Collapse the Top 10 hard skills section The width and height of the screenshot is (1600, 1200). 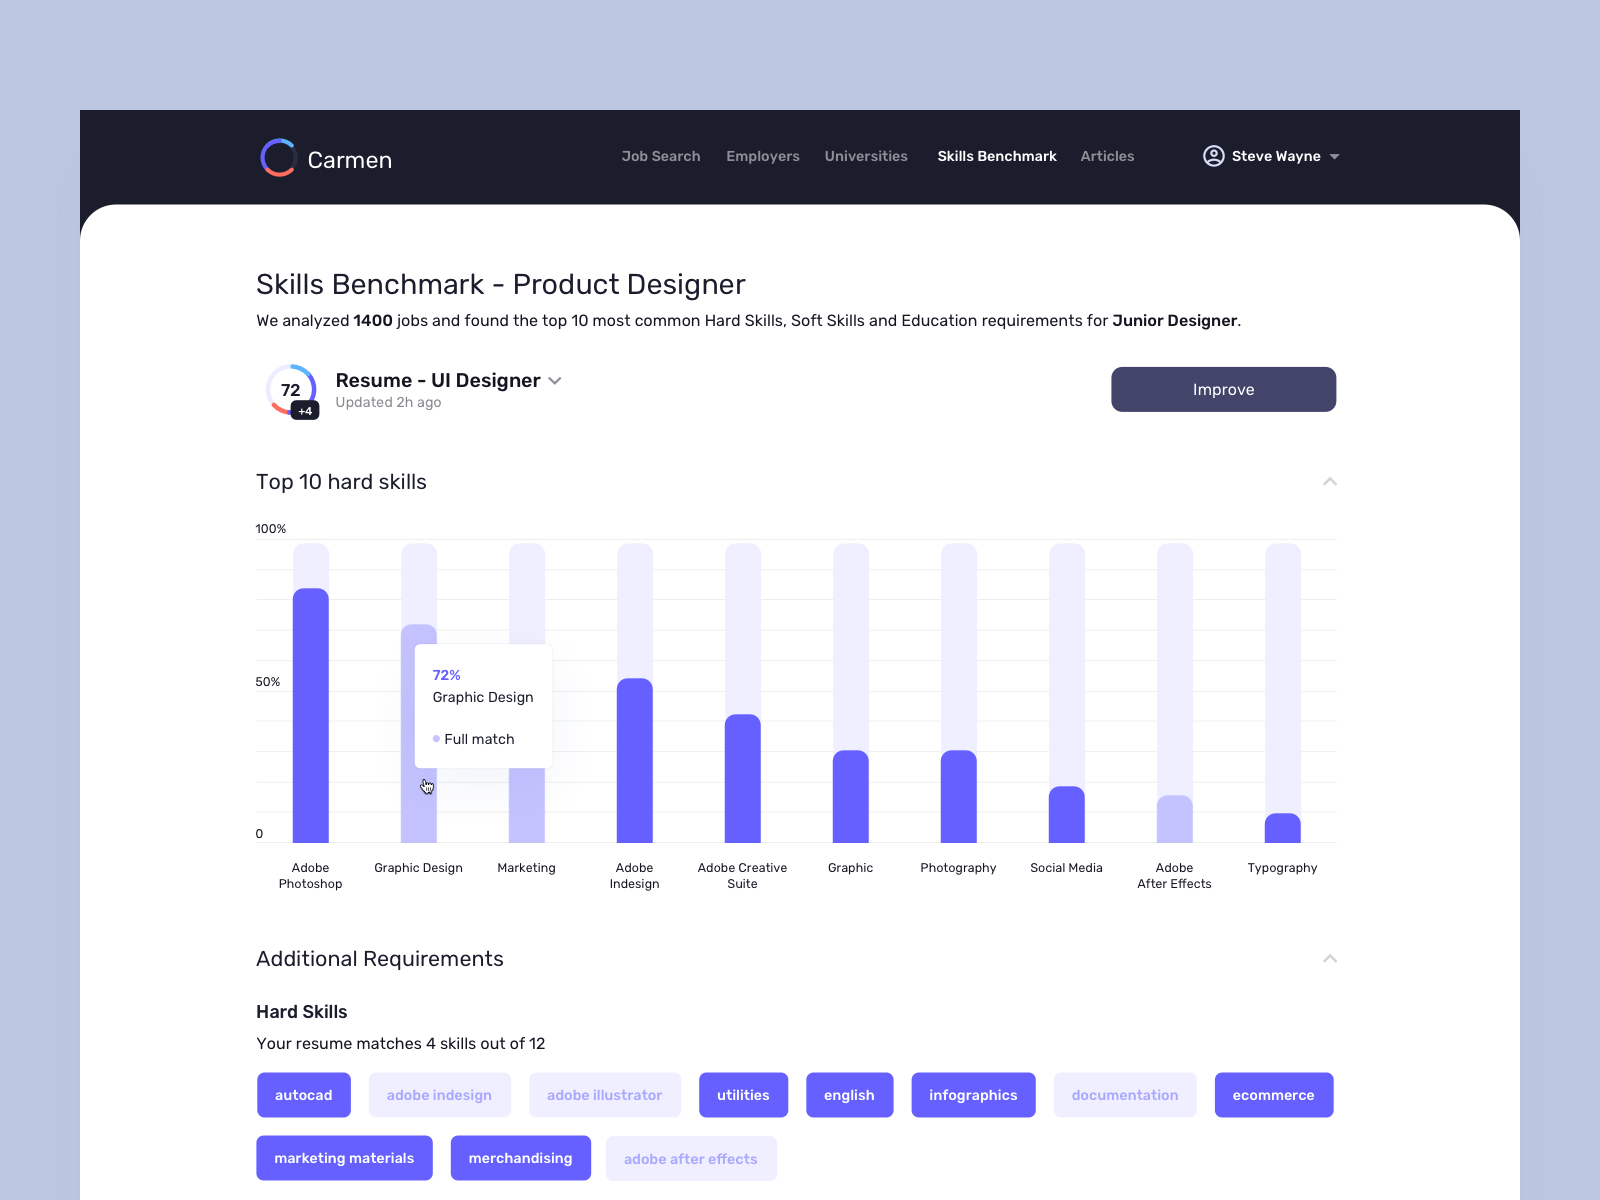pyautogui.click(x=1330, y=481)
